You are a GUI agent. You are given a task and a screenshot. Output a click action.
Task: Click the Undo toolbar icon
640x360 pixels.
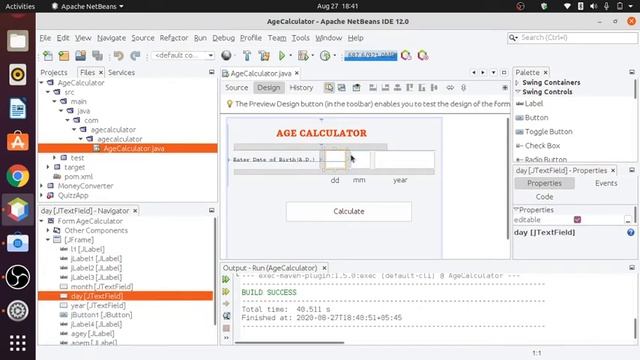(x=118, y=56)
